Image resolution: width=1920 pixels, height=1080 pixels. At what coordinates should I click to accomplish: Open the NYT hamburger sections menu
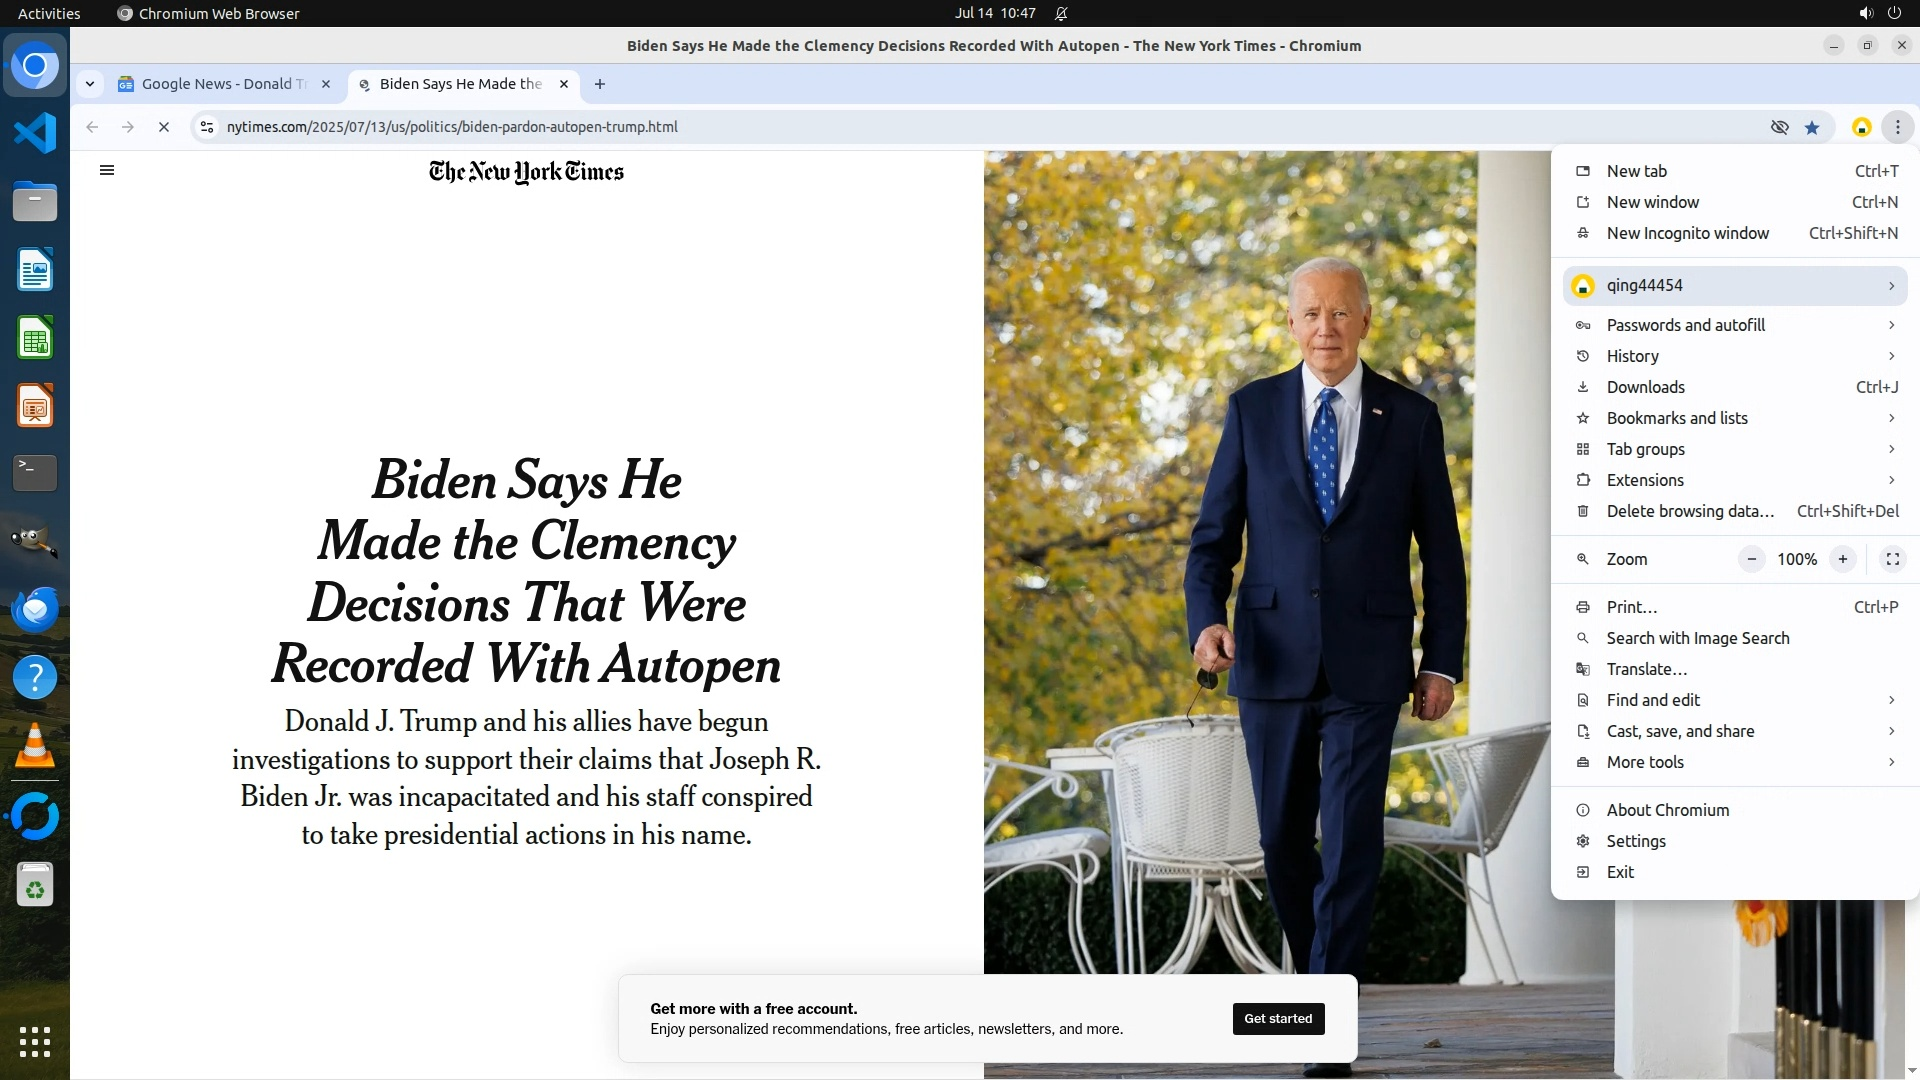(107, 170)
